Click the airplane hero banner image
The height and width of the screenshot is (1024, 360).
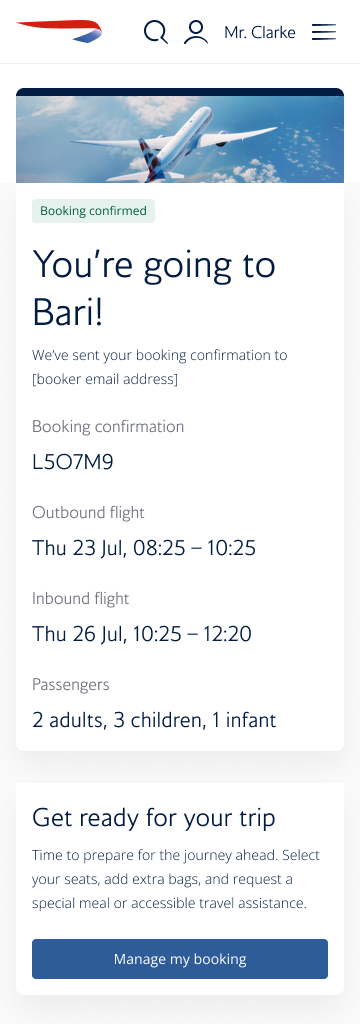pos(180,138)
